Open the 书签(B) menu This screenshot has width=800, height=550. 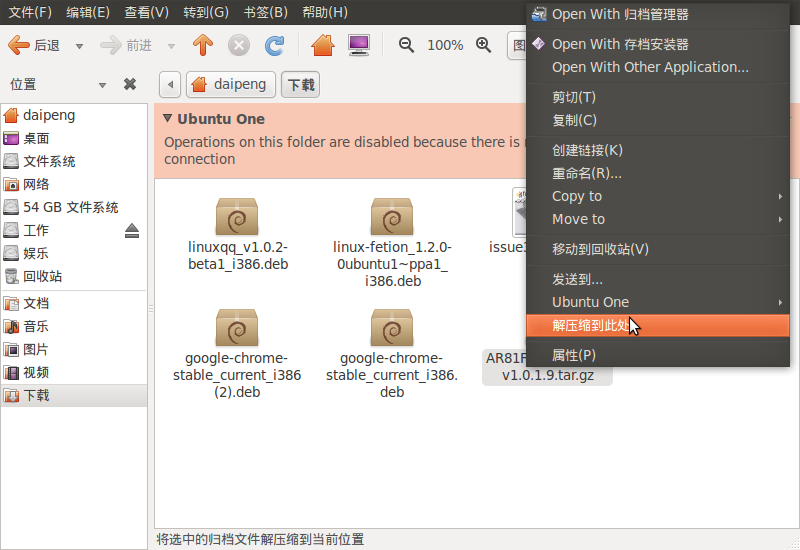pyautogui.click(x=265, y=12)
